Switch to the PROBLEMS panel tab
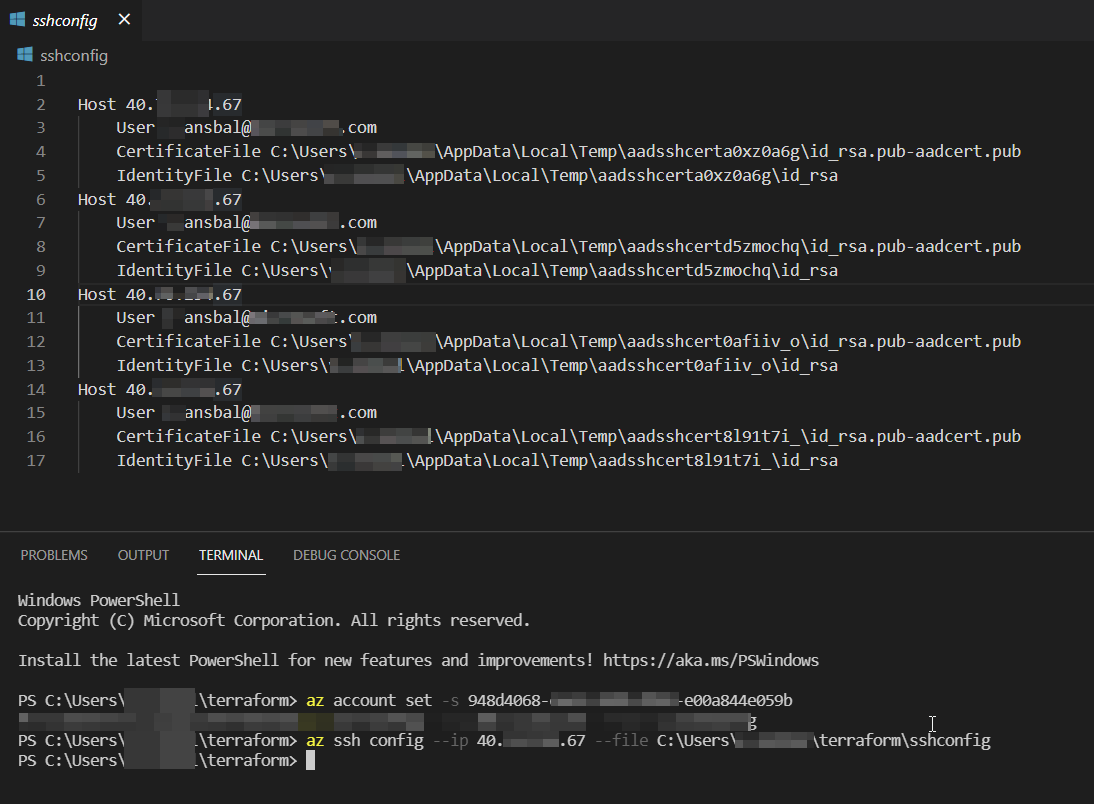1094x804 pixels. pos(54,555)
